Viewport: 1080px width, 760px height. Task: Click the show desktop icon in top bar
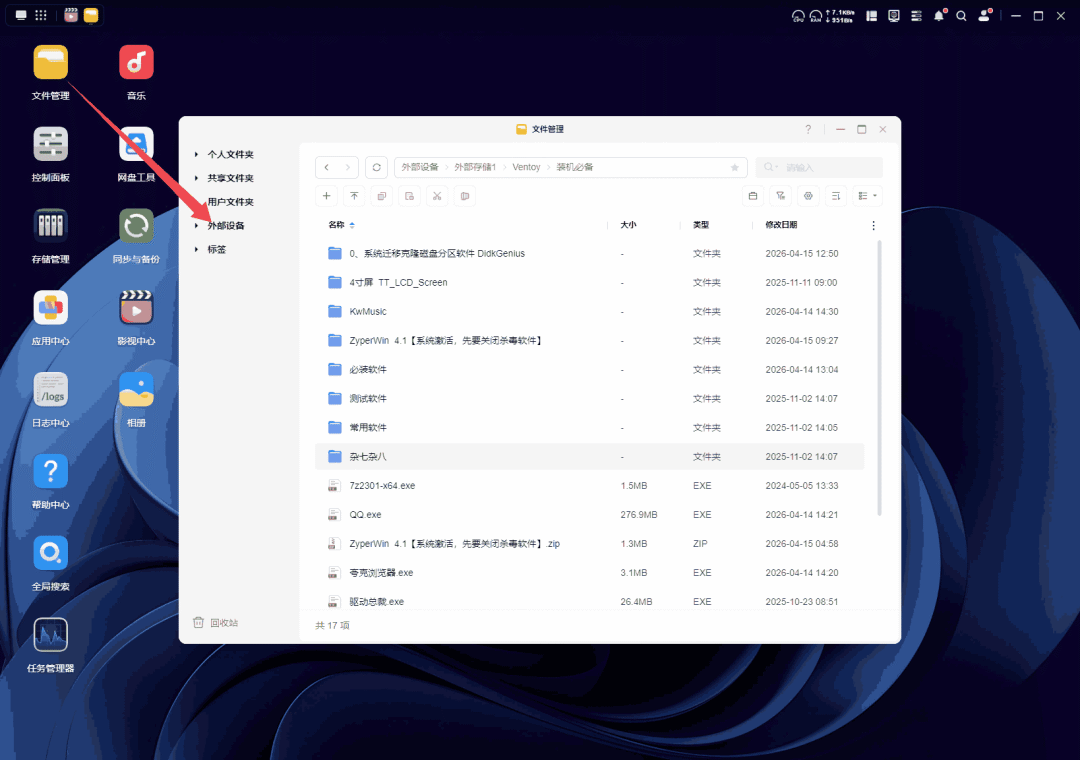(x=21, y=15)
